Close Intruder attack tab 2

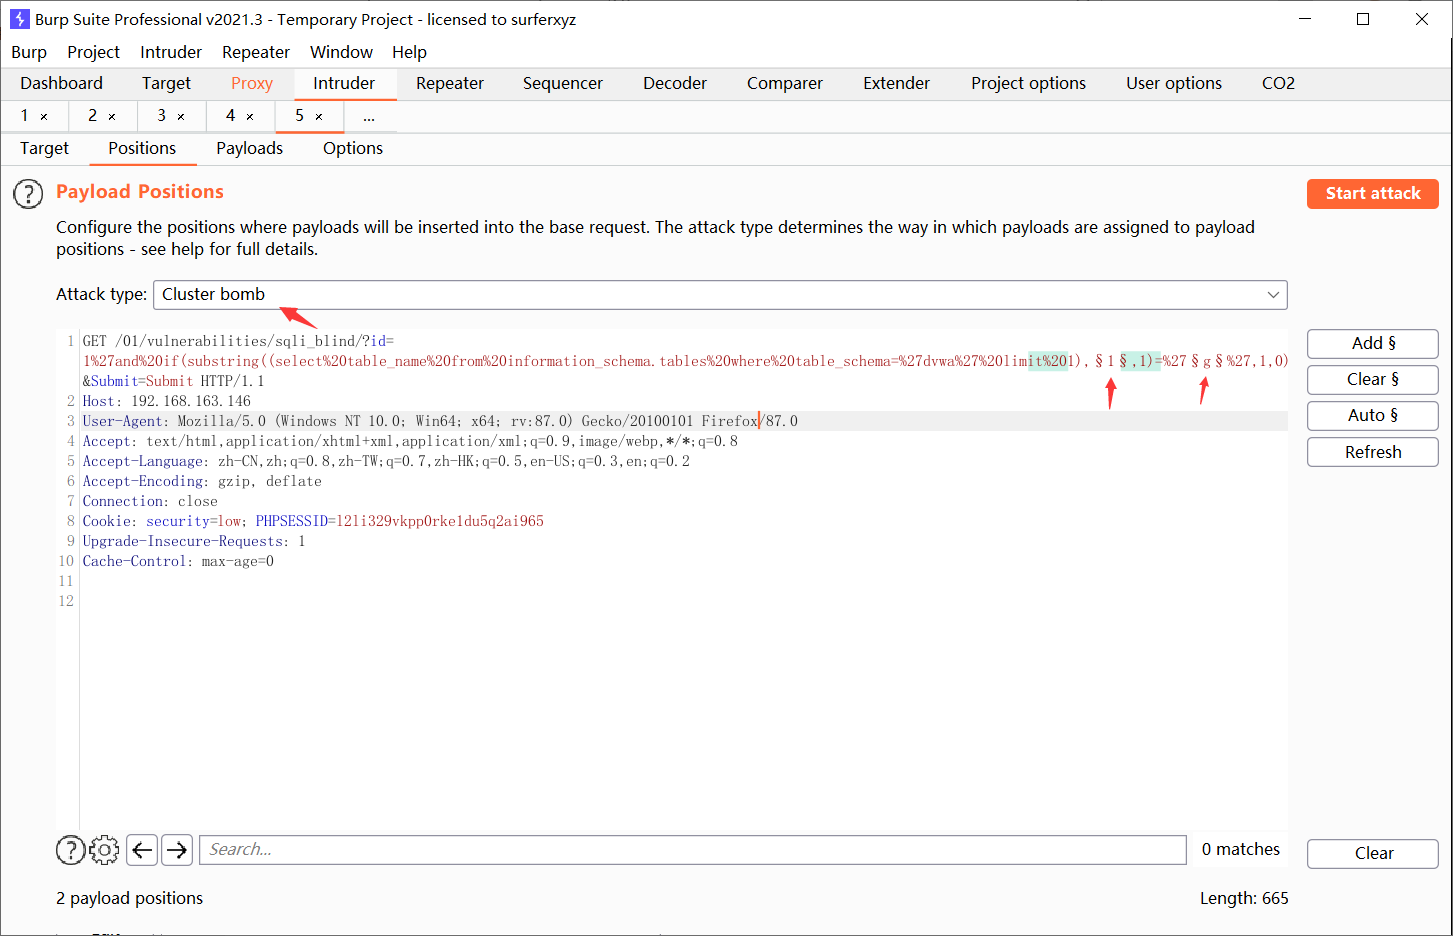(112, 117)
